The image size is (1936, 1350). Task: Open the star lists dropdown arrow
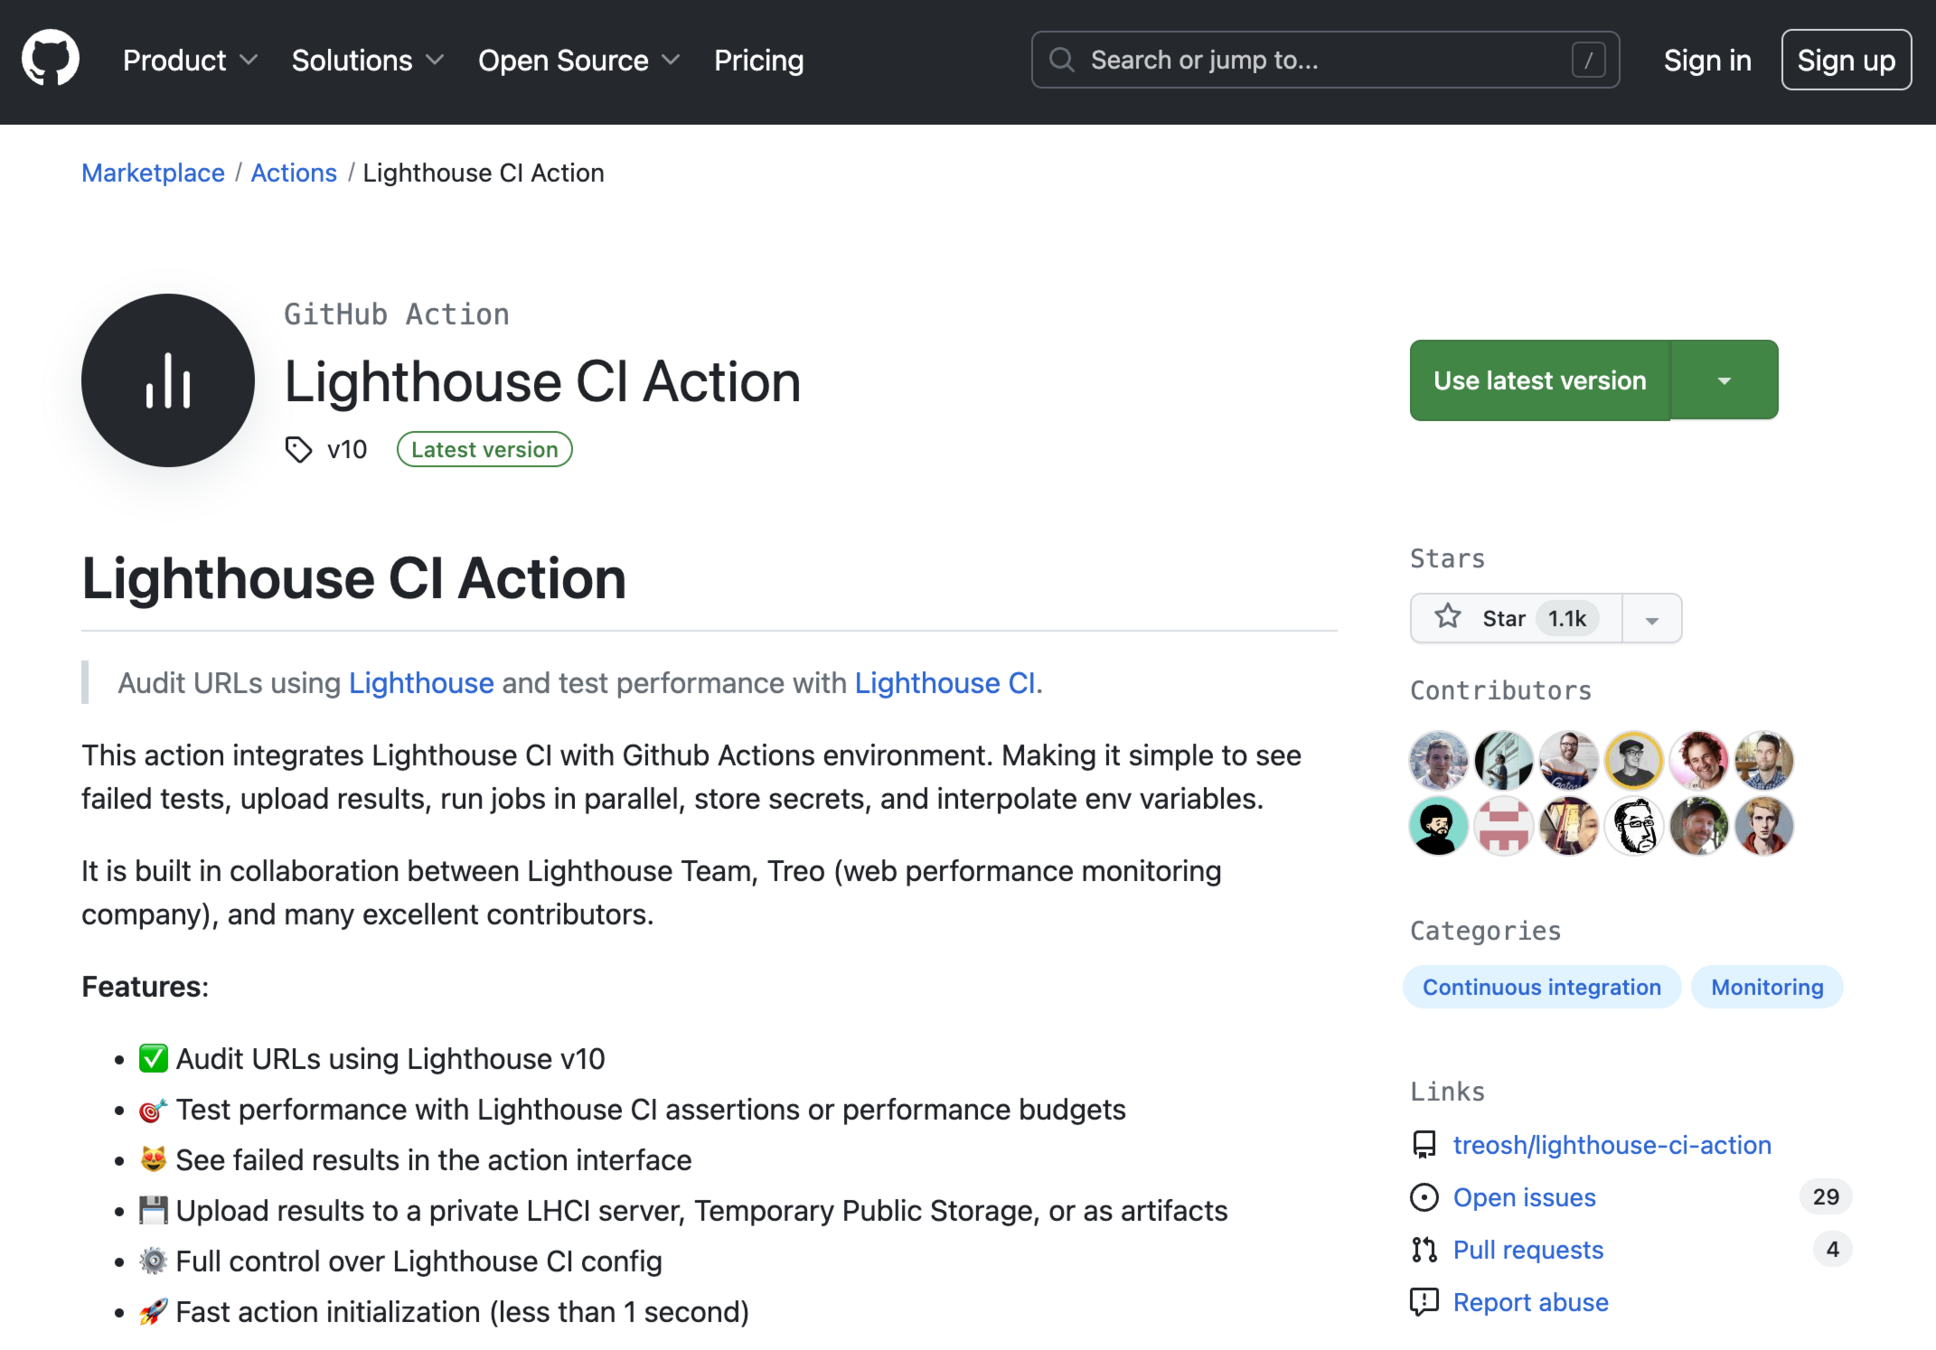click(1651, 619)
